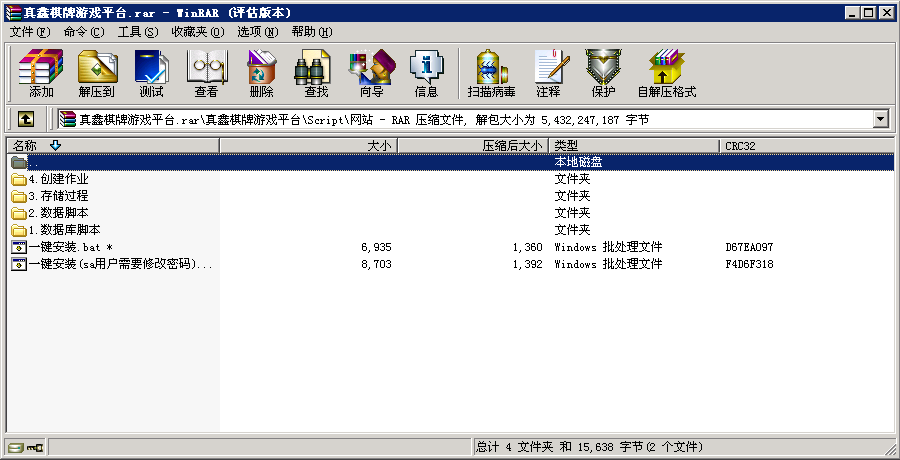The image size is (900, 460).
Task: Click the 添加 (Add) toolbar icon
Action: point(41,73)
